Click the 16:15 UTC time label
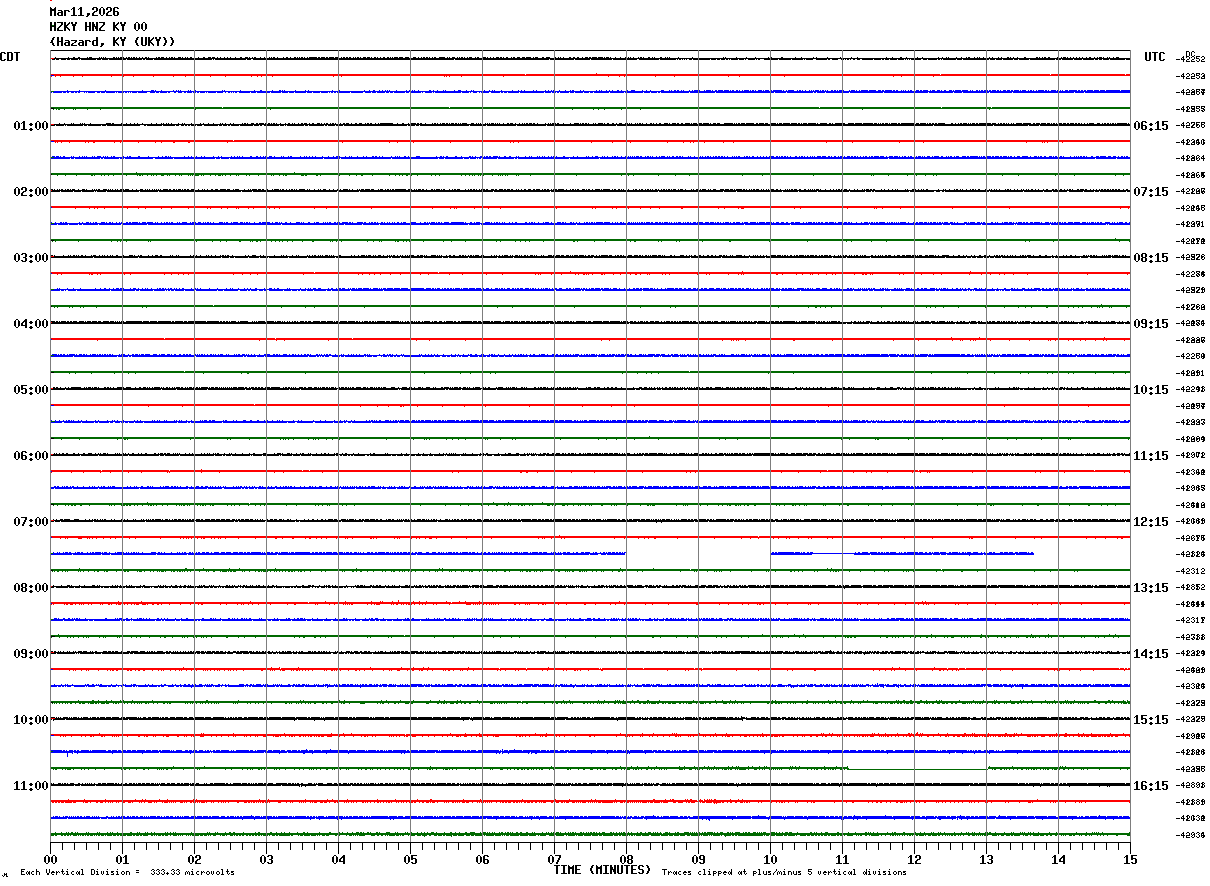This screenshot has height=886, width=1210. pos(1150,786)
